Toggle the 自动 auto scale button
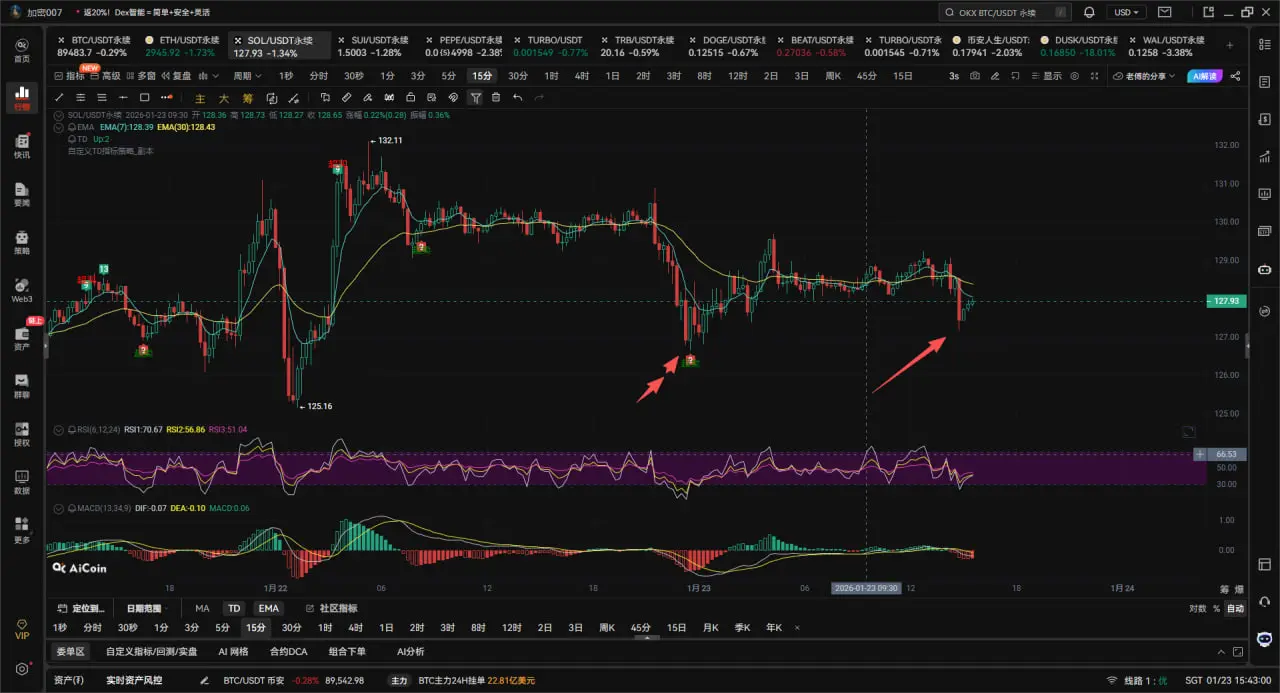1280x693 pixels. point(1236,608)
